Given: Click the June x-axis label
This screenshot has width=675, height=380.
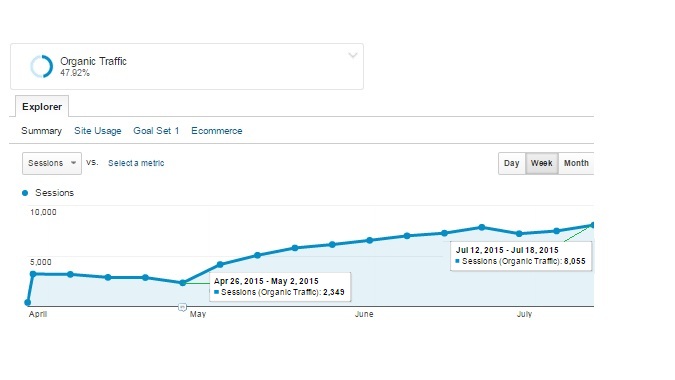Looking at the screenshot, I should pyautogui.click(x=364, y=314).
